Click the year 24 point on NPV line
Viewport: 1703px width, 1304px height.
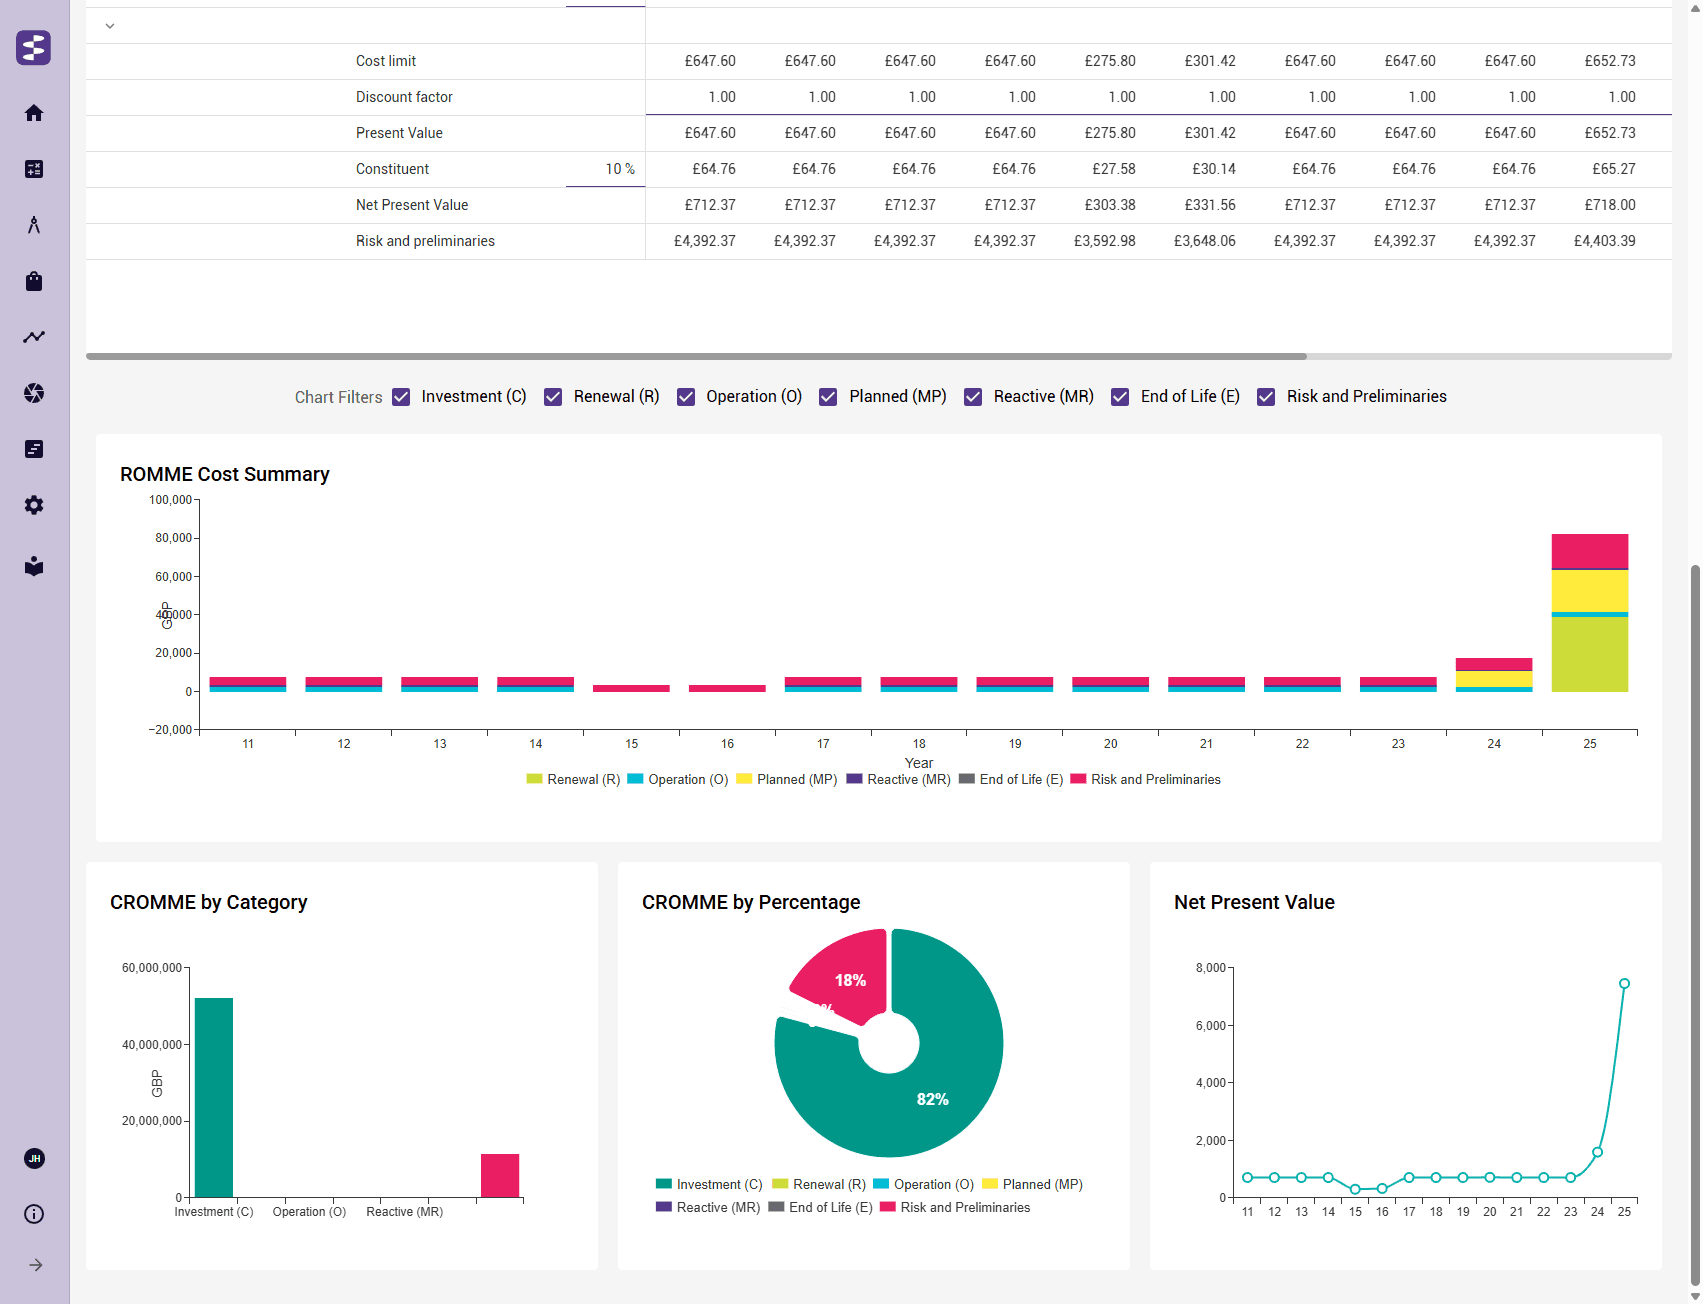1597,1152
